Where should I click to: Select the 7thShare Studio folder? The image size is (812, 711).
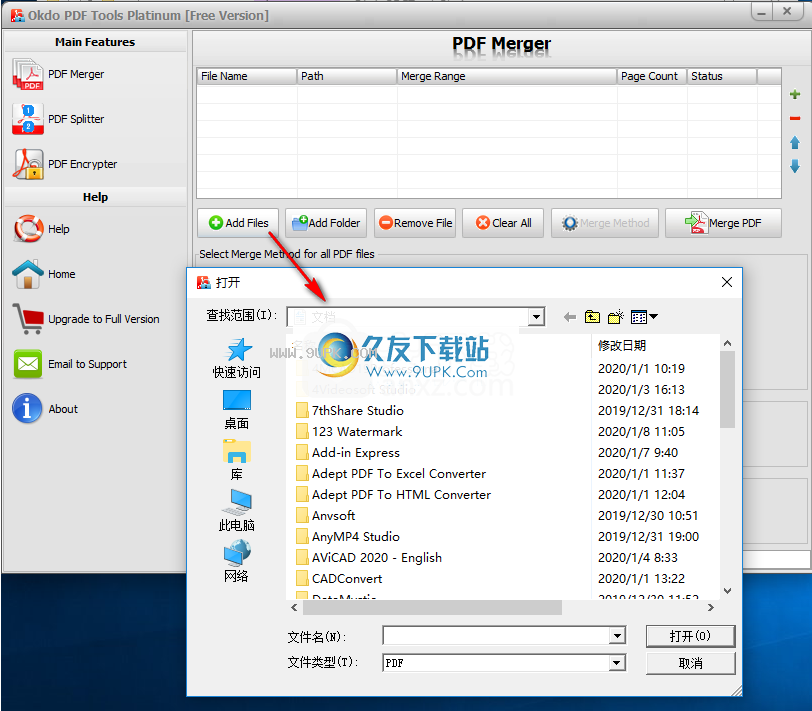(x=350, y=411)
